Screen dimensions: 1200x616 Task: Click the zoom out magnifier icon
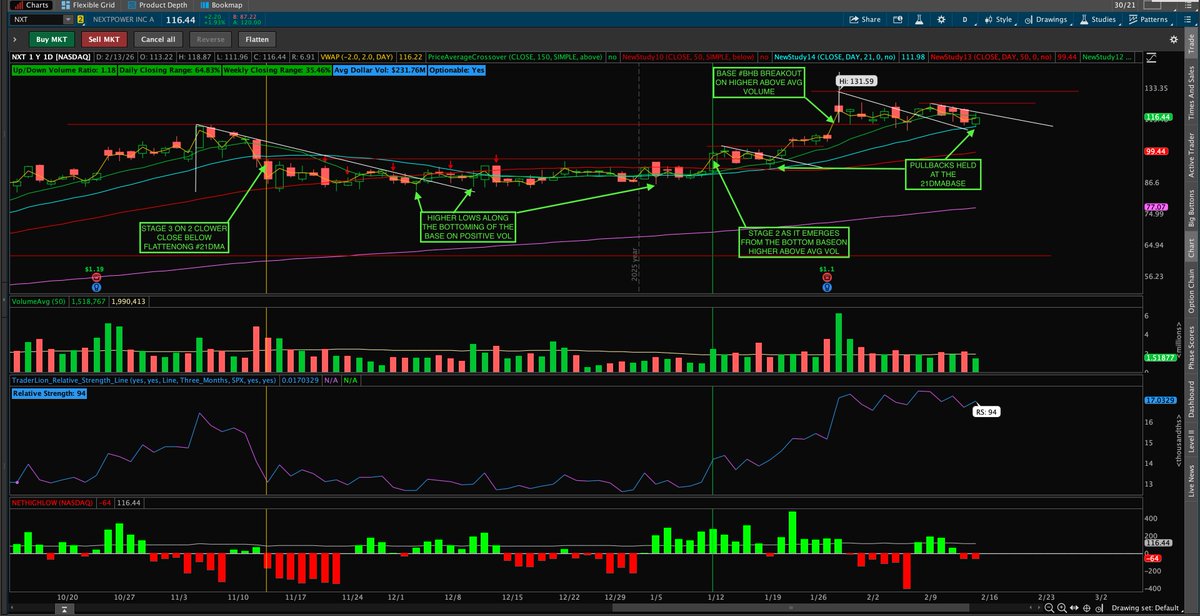click(x=1049, y=608)
